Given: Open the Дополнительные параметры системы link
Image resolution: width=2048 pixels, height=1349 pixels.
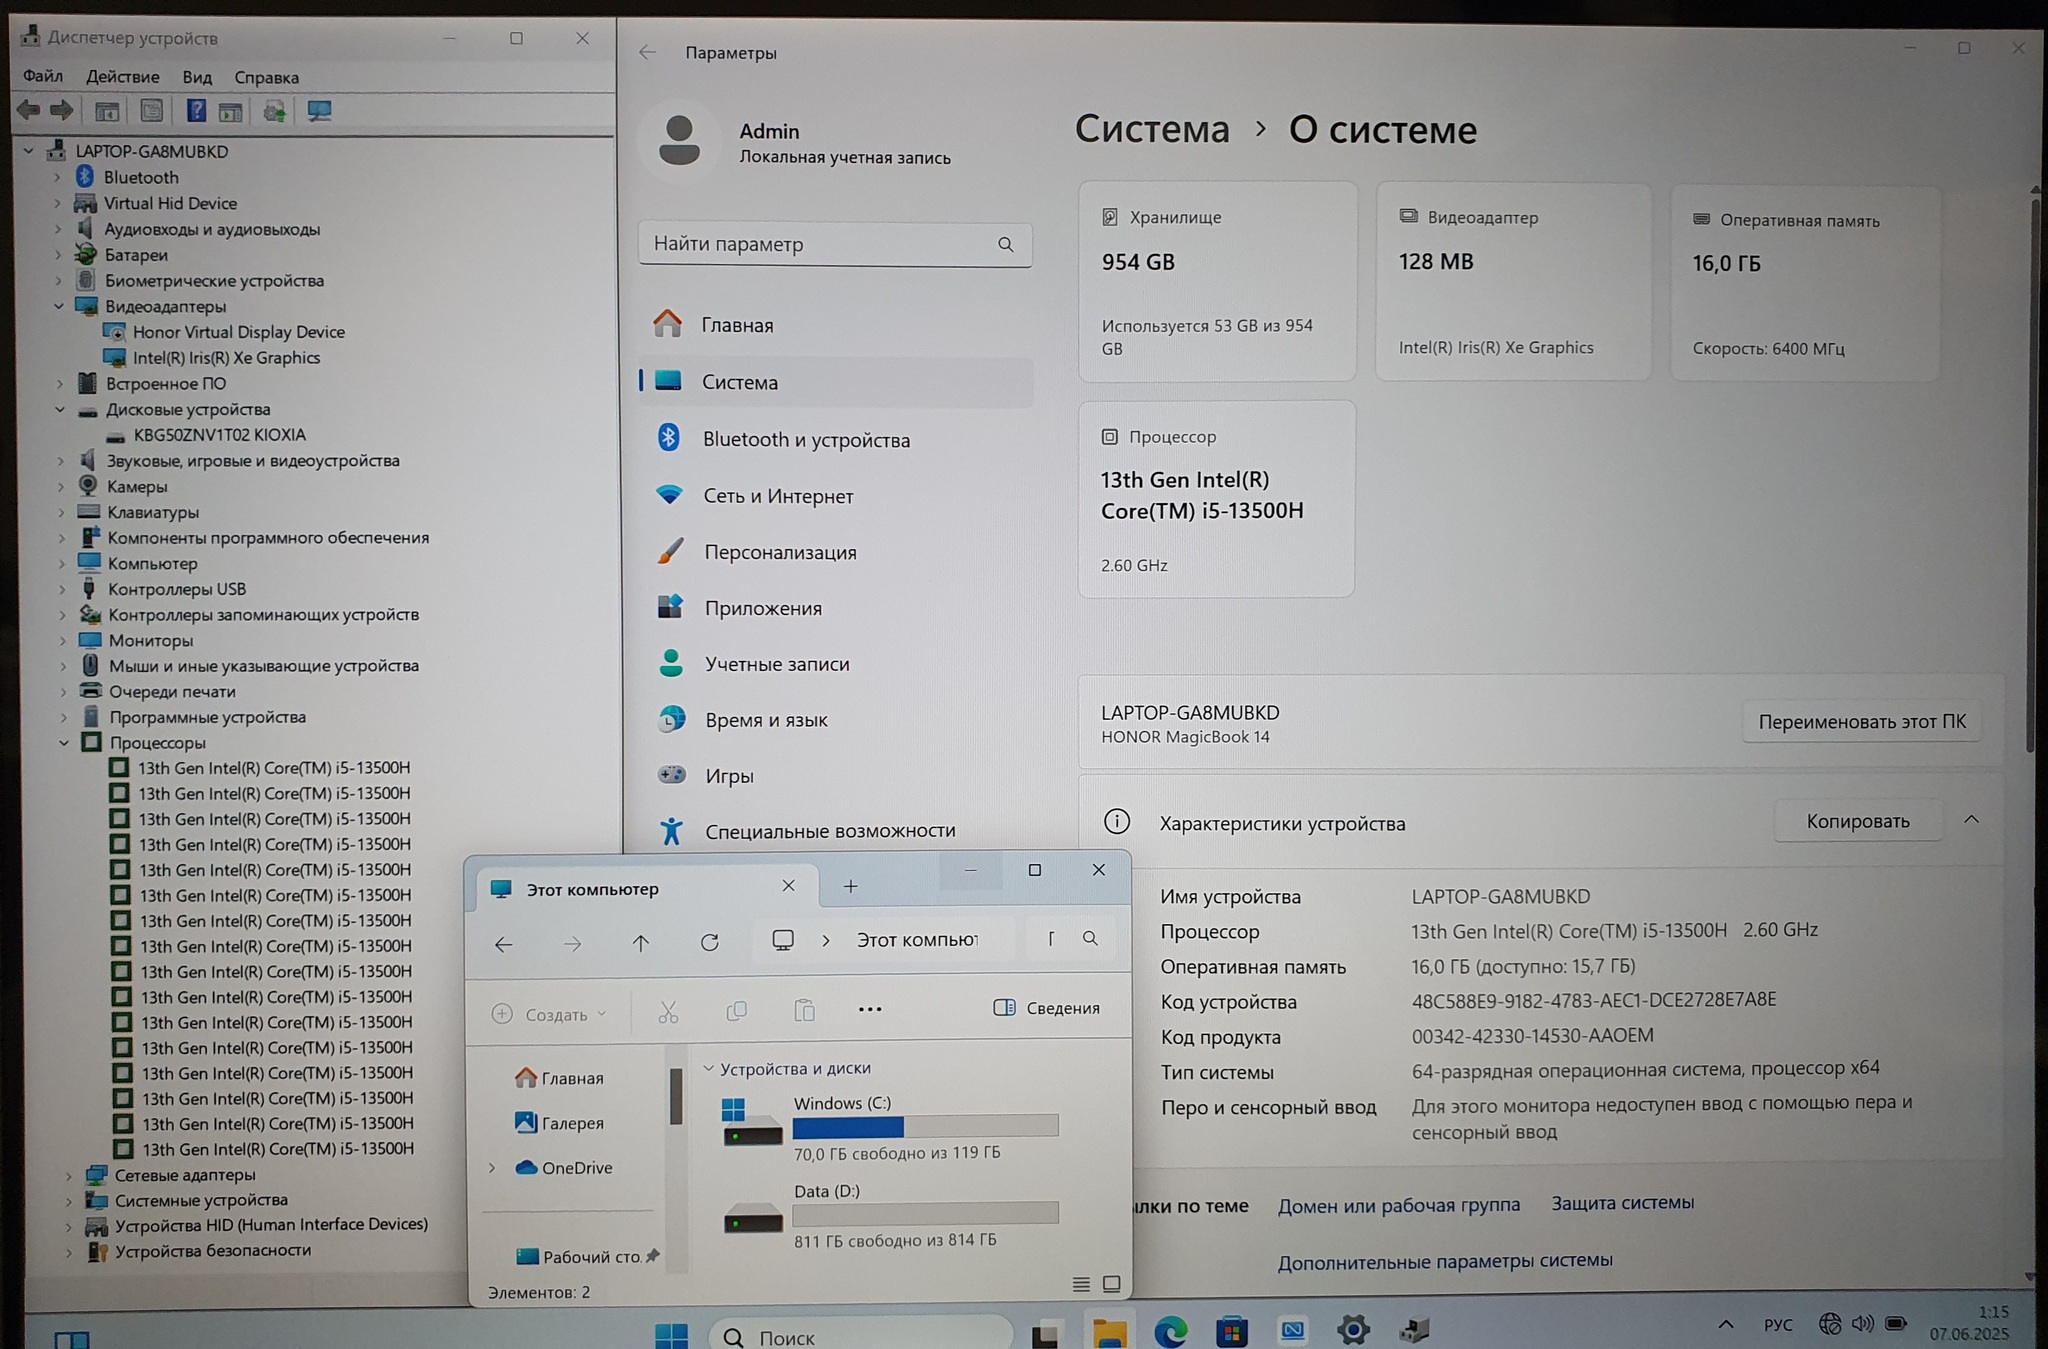Looking at the screenshot, I should pos(1444,1261).
